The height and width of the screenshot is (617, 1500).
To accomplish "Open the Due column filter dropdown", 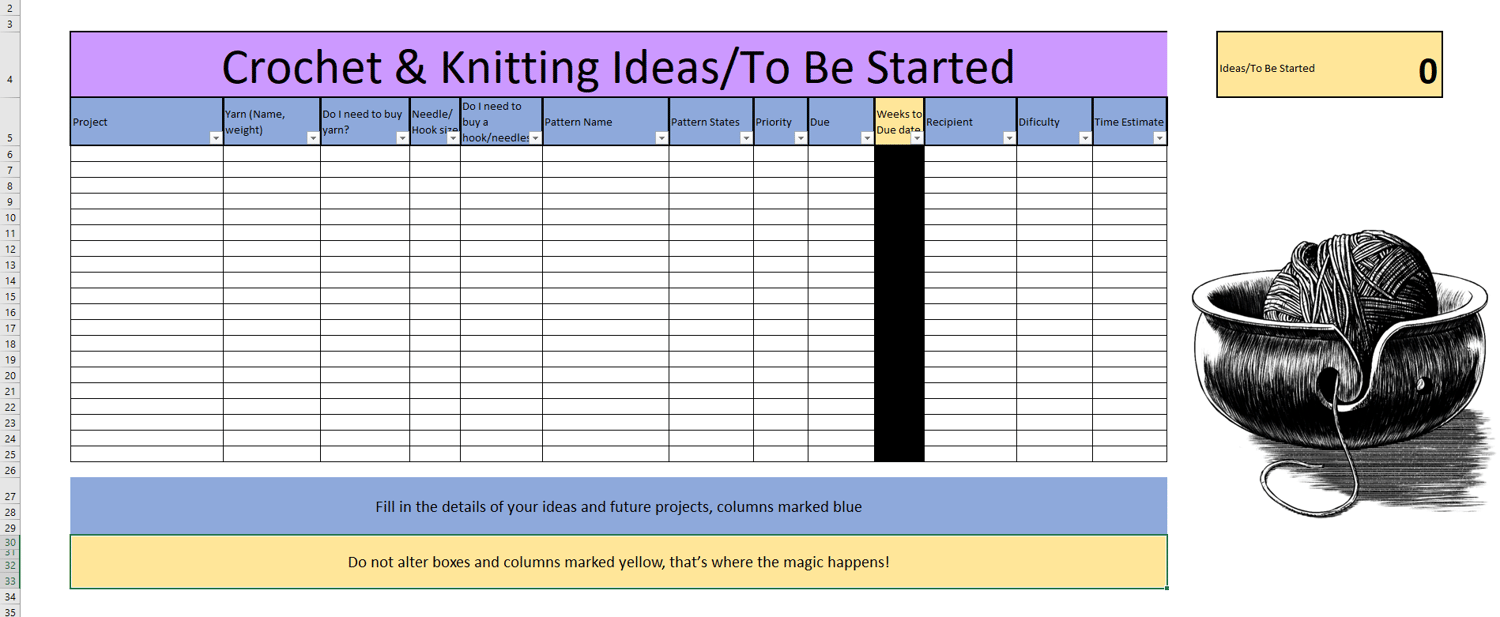I will click(x=866, y=138).
